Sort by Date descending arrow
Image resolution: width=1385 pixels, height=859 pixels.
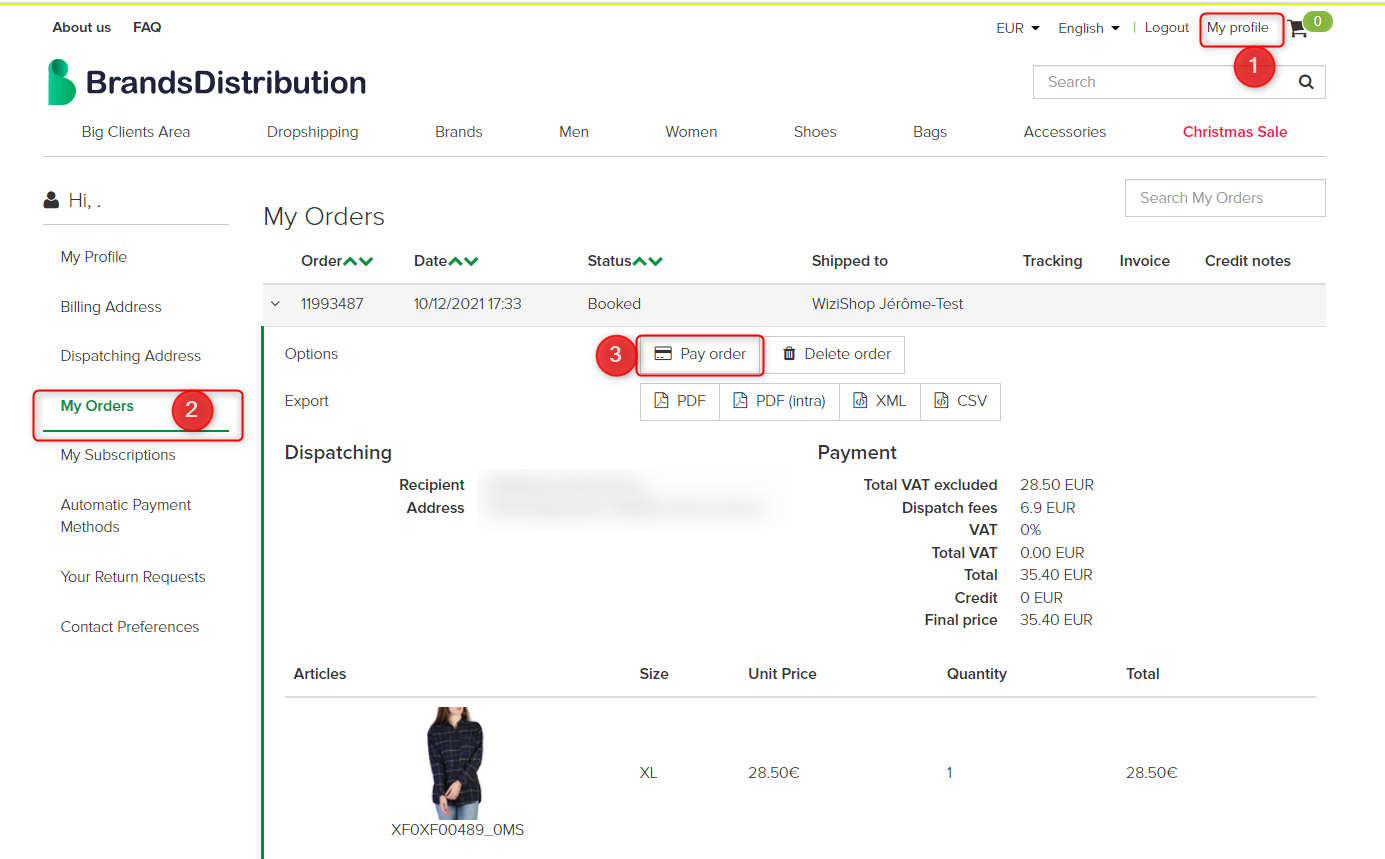471,261
